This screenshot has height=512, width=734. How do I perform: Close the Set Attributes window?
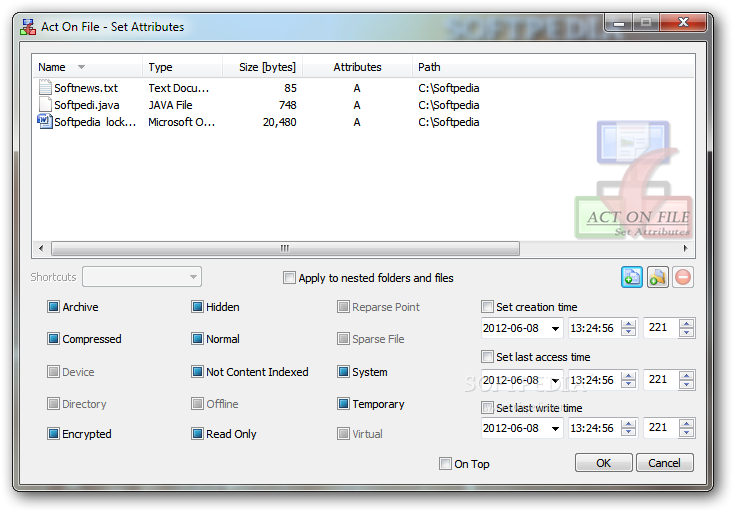click(683, 22)
